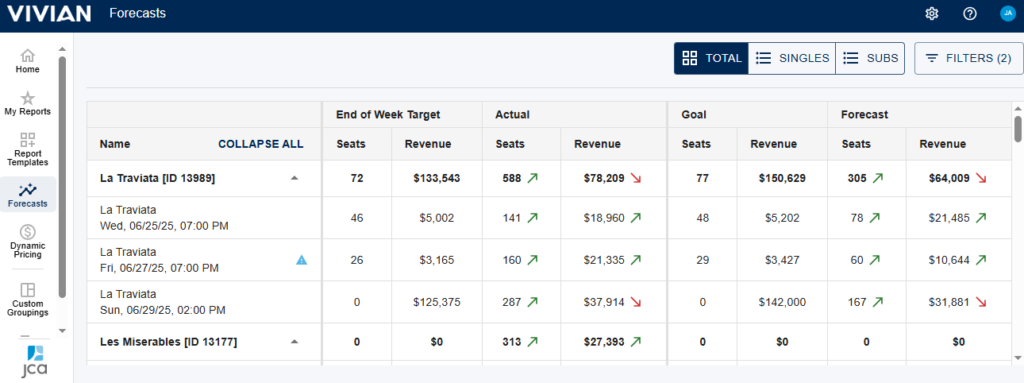Click COLLAPSE ALL link

pos(261,144)
